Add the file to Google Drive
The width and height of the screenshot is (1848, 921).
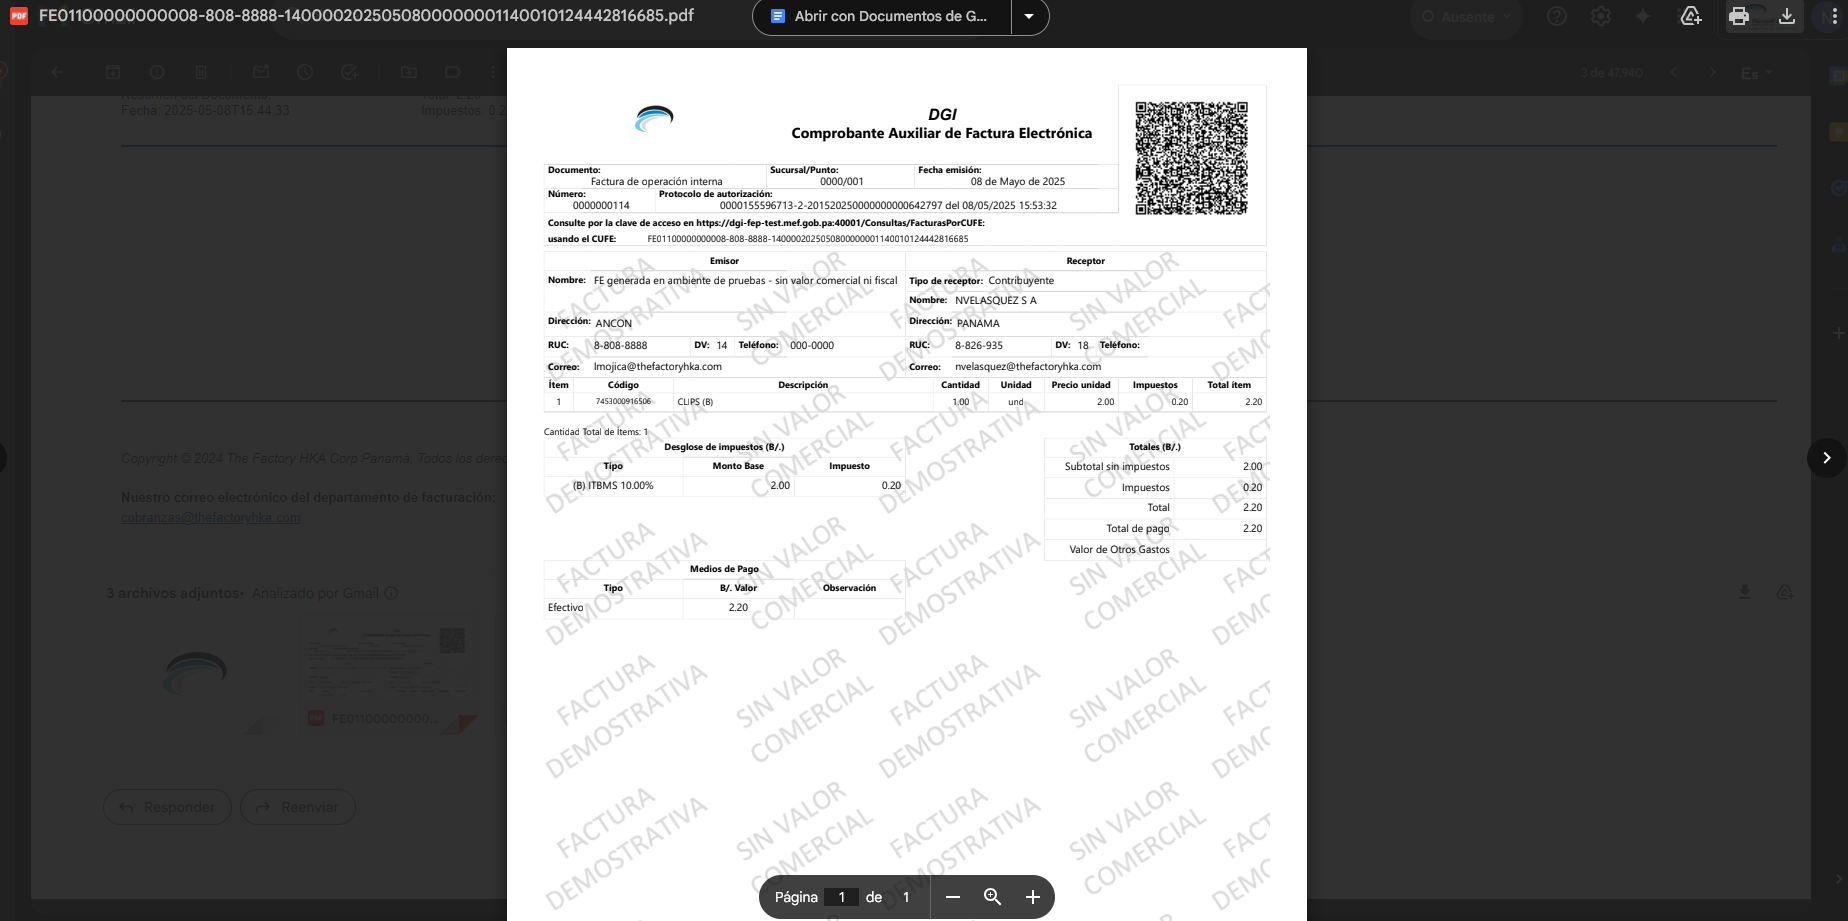(x=1691, y=16)
